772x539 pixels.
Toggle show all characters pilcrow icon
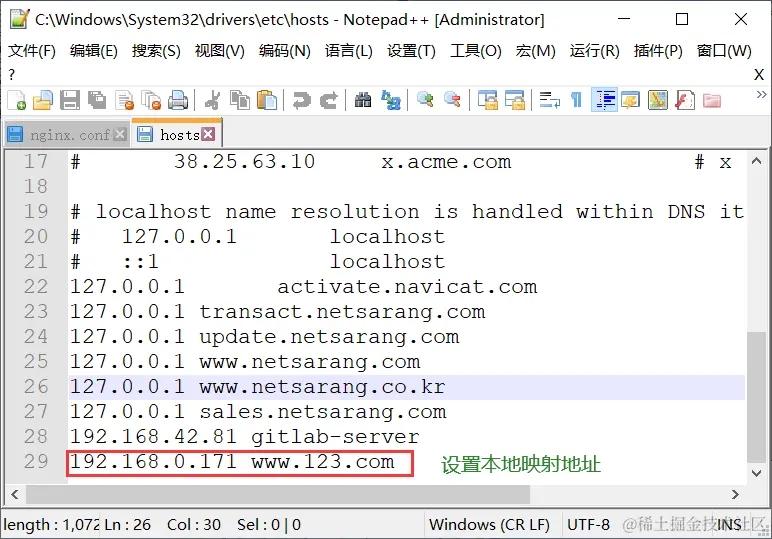coord(577,100)
